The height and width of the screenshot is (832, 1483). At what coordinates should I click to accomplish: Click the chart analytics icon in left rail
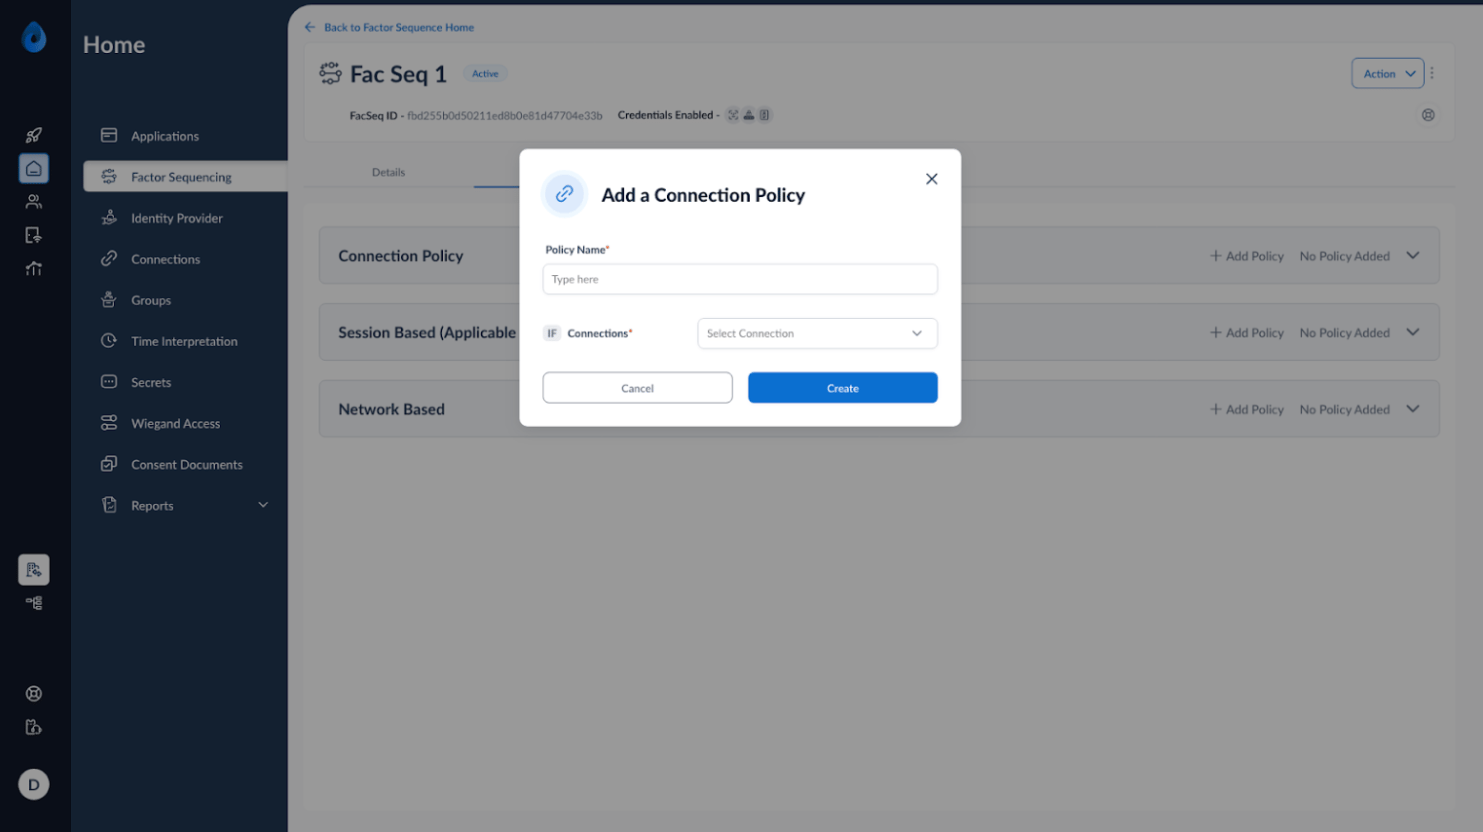tap(34, 268)
